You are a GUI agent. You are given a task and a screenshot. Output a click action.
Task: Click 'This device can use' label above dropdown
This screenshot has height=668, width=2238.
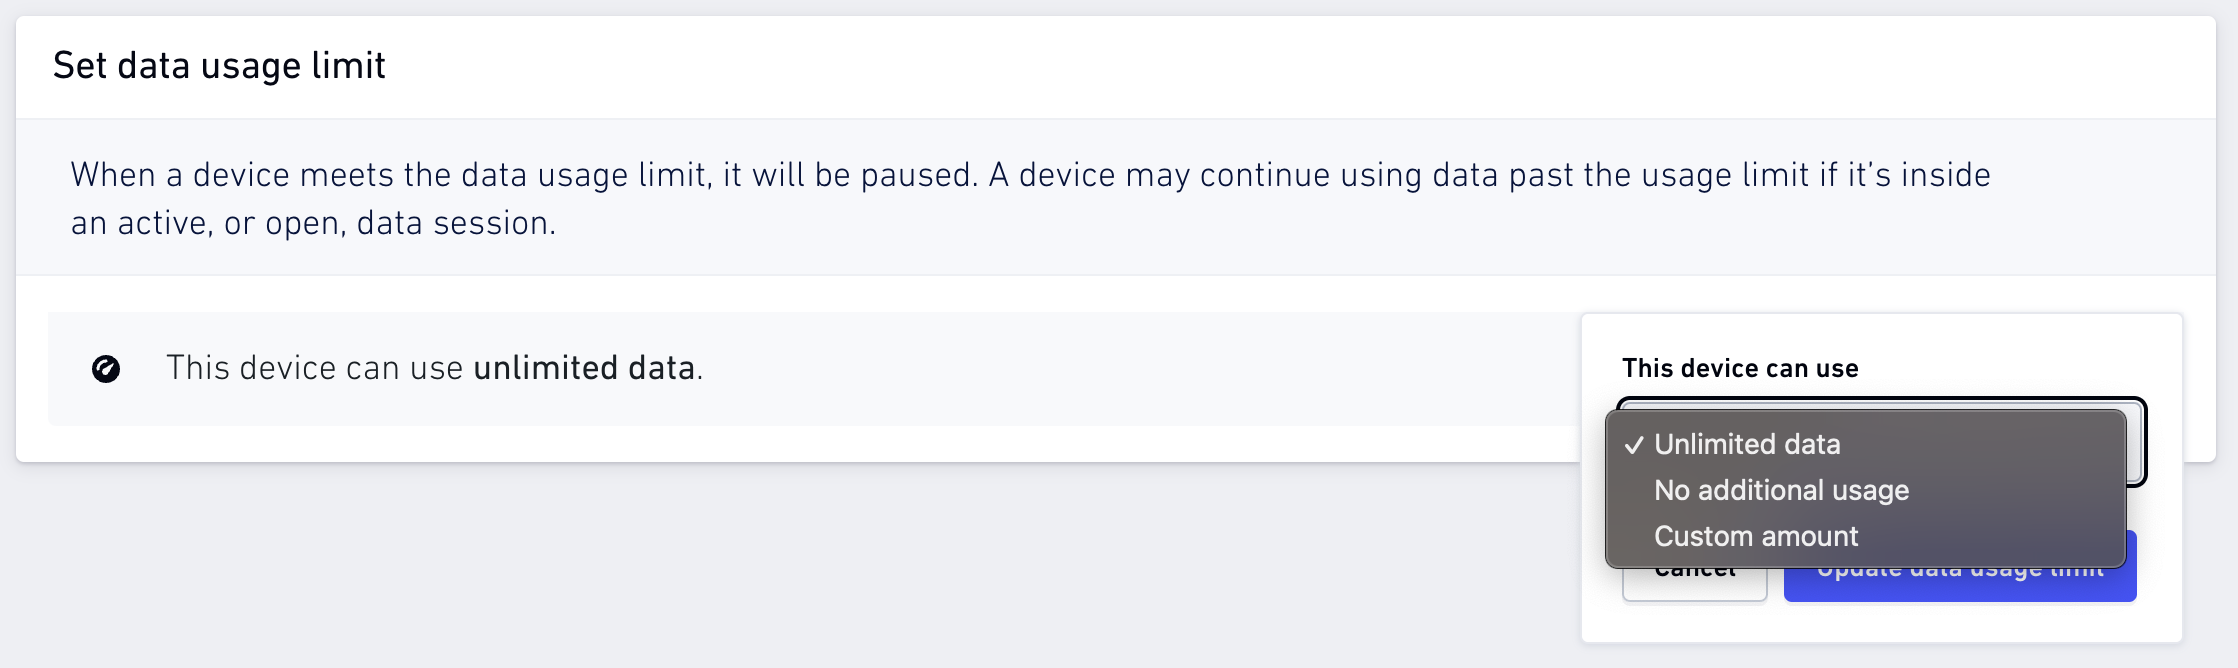(x=1740, y=368)
